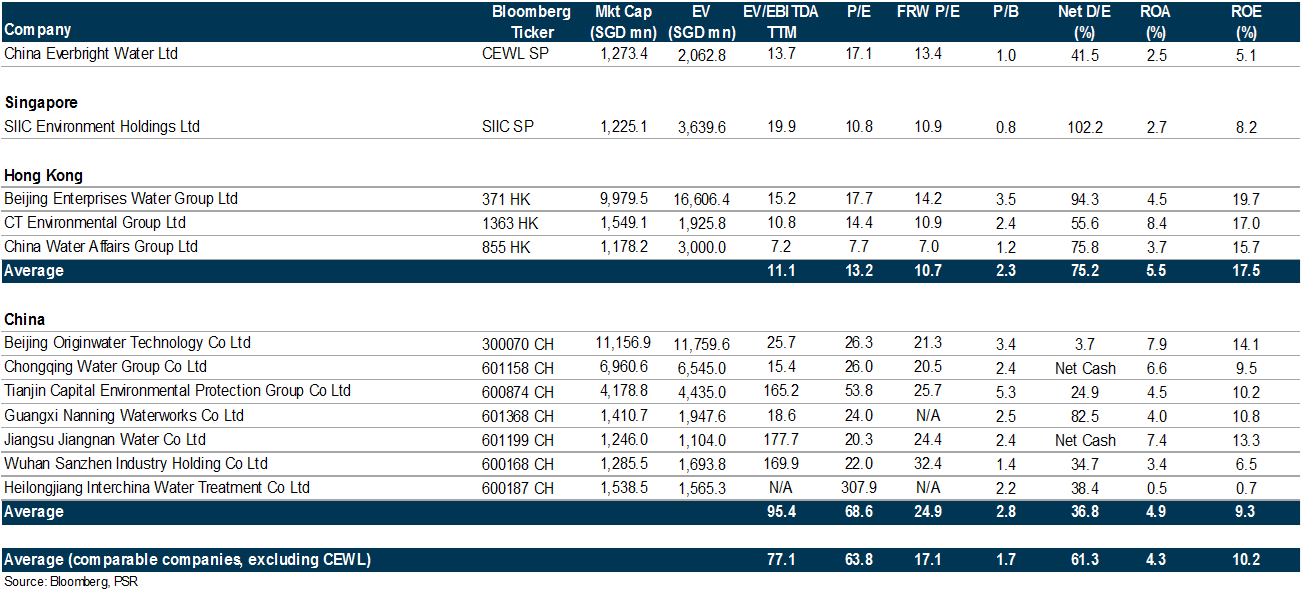Click CT Environmental's ROA value "8.4"

pyautogui.click(x=1156, y=223)
